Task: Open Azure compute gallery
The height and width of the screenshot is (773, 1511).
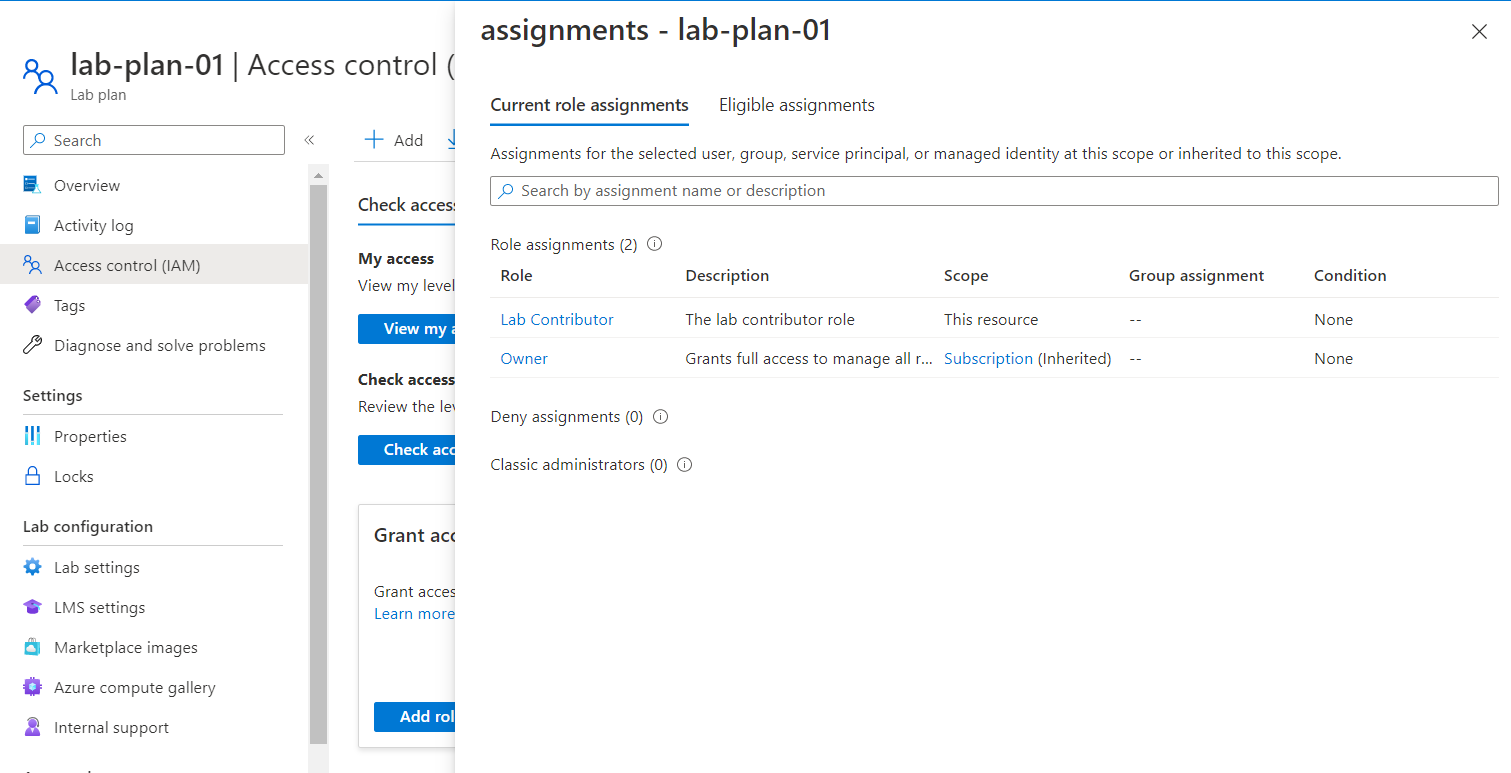Action: pyautogui.click(x=134, y=687)
